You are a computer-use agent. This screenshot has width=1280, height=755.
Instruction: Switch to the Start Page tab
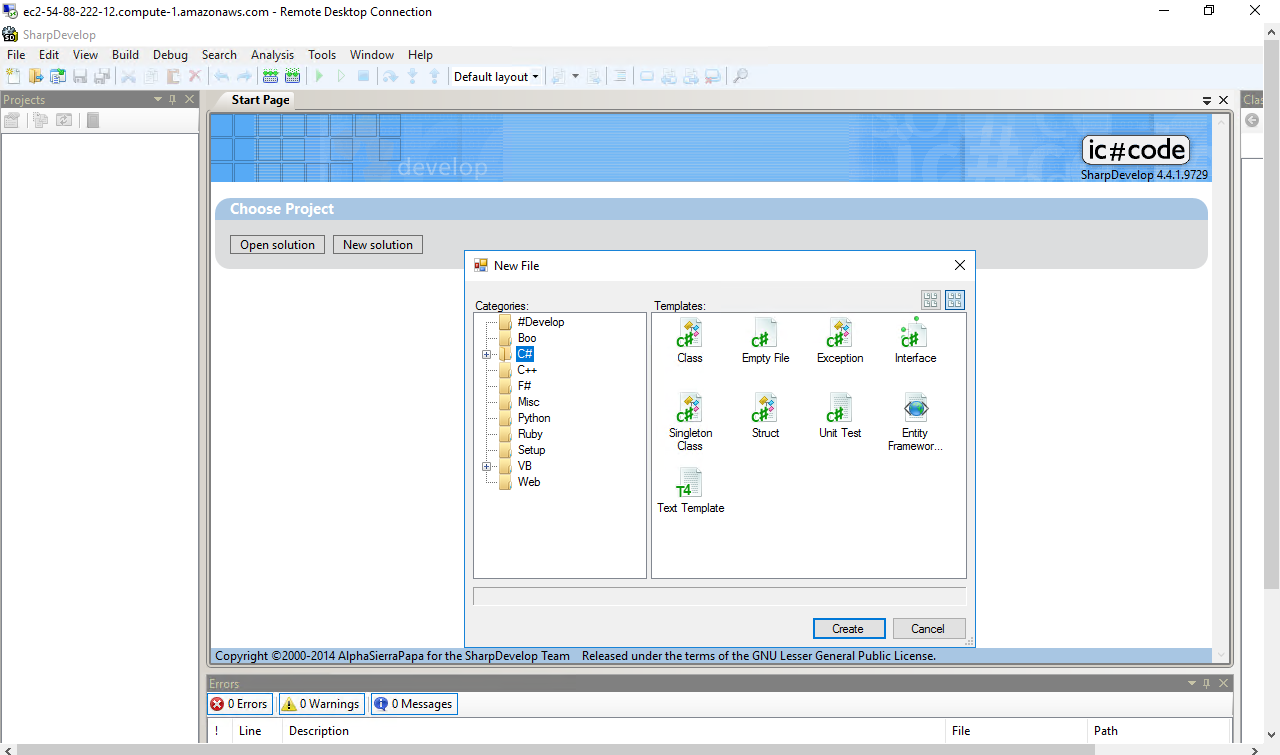pos(260,100)
